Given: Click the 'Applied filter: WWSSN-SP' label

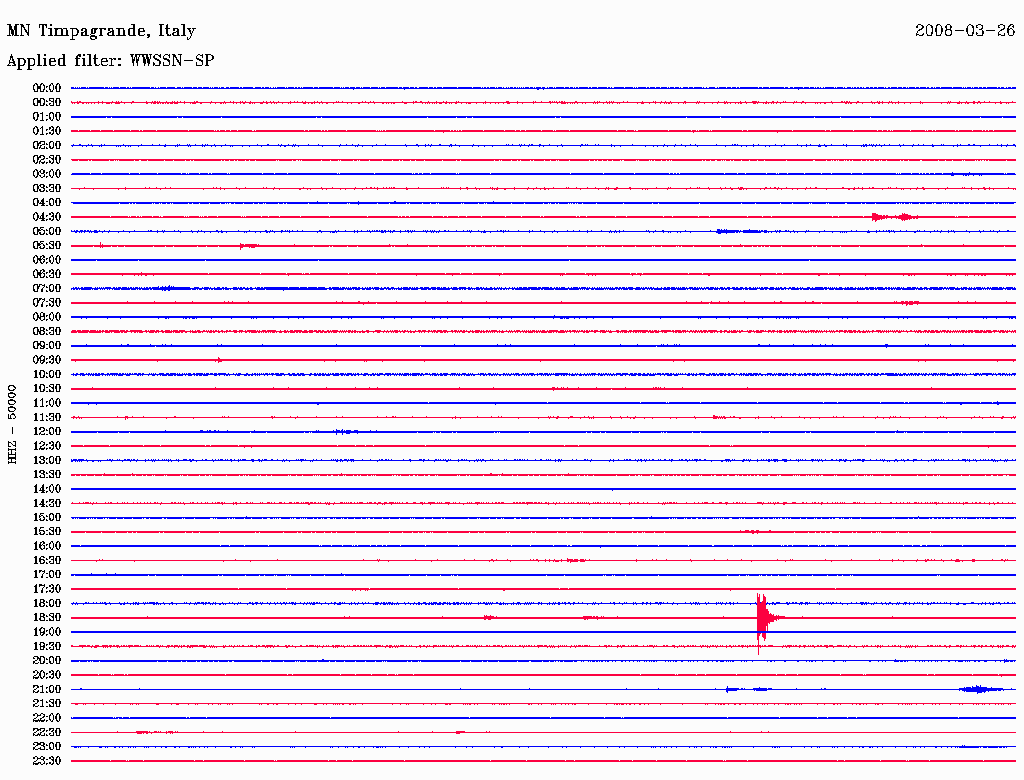Looking at the screenshot, I should pyautogui.click(x=110, y=60).
